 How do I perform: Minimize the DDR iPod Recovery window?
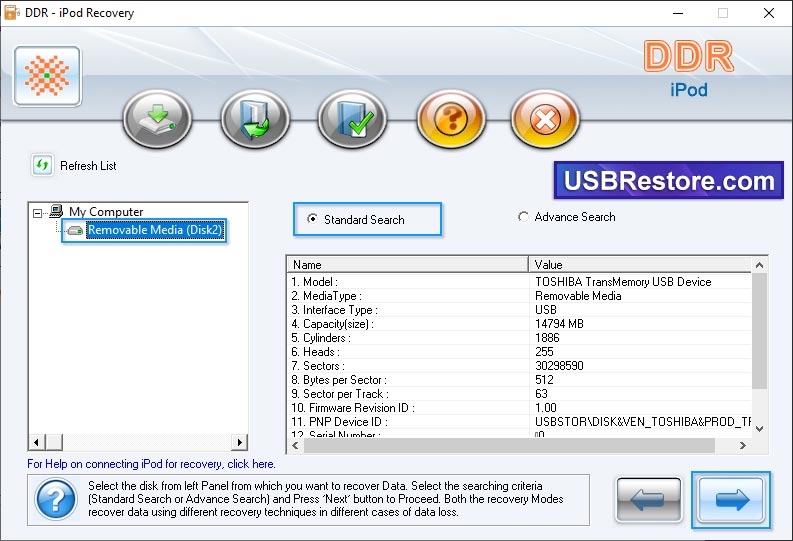point(678,13)
